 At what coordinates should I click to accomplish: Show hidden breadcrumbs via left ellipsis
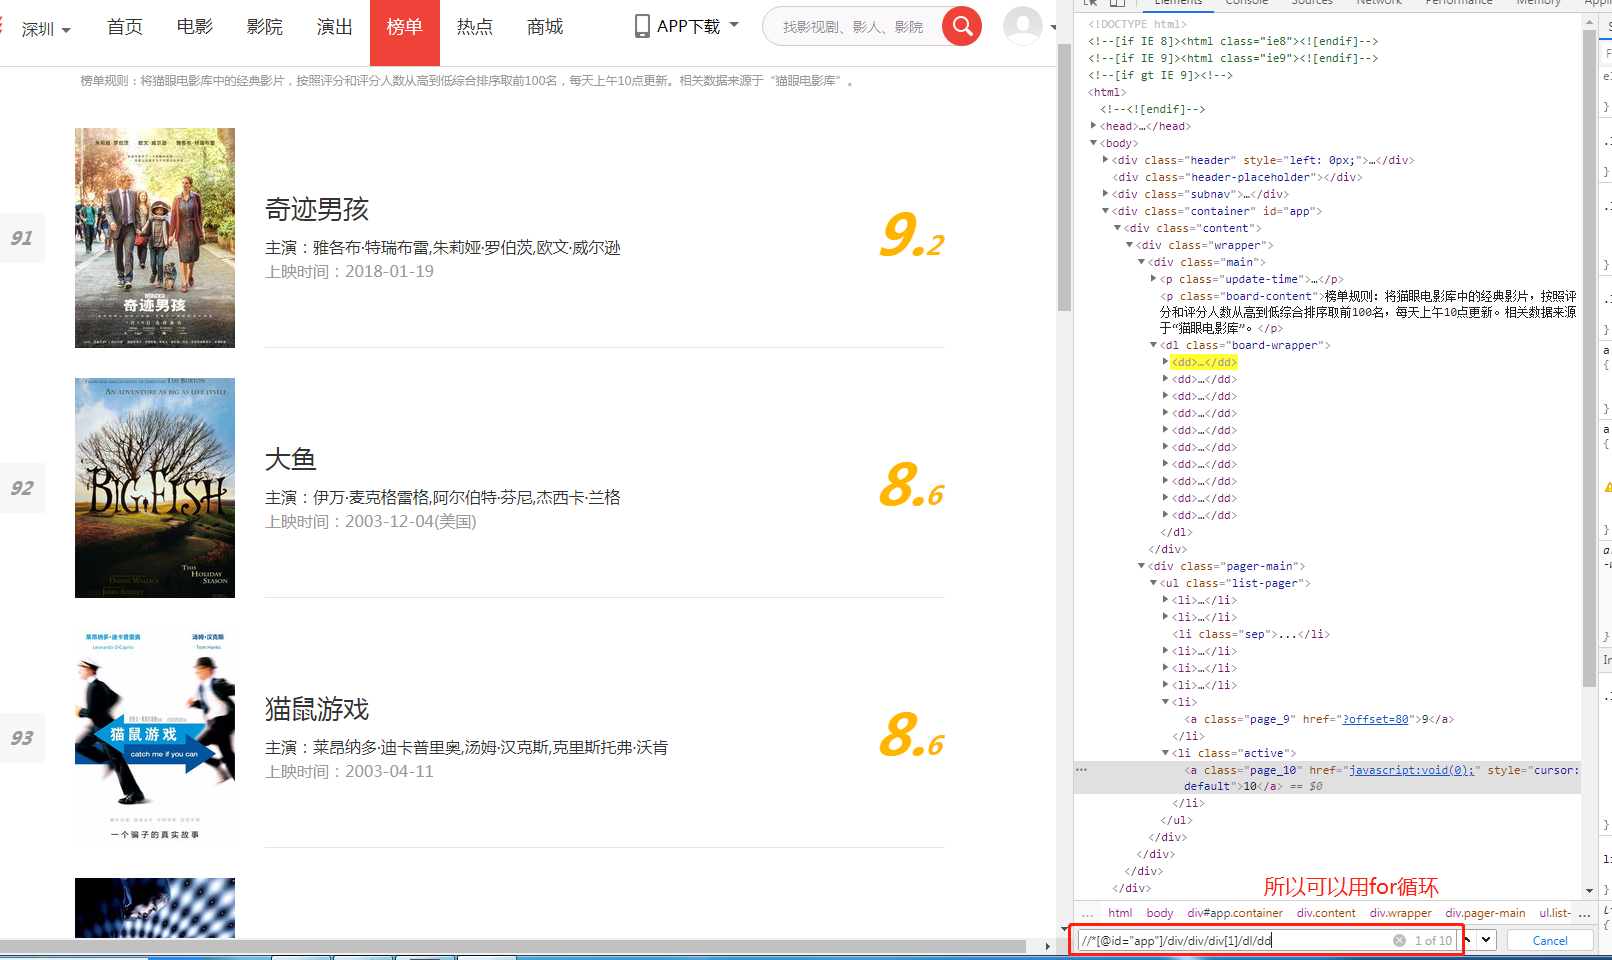1087,913
